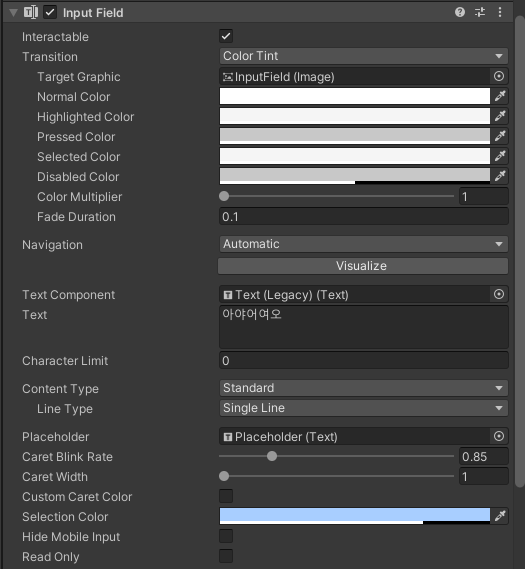
Task: Click the Placeholder (Text) reference field
Action: pyautogui.click(x=355, y=436)
